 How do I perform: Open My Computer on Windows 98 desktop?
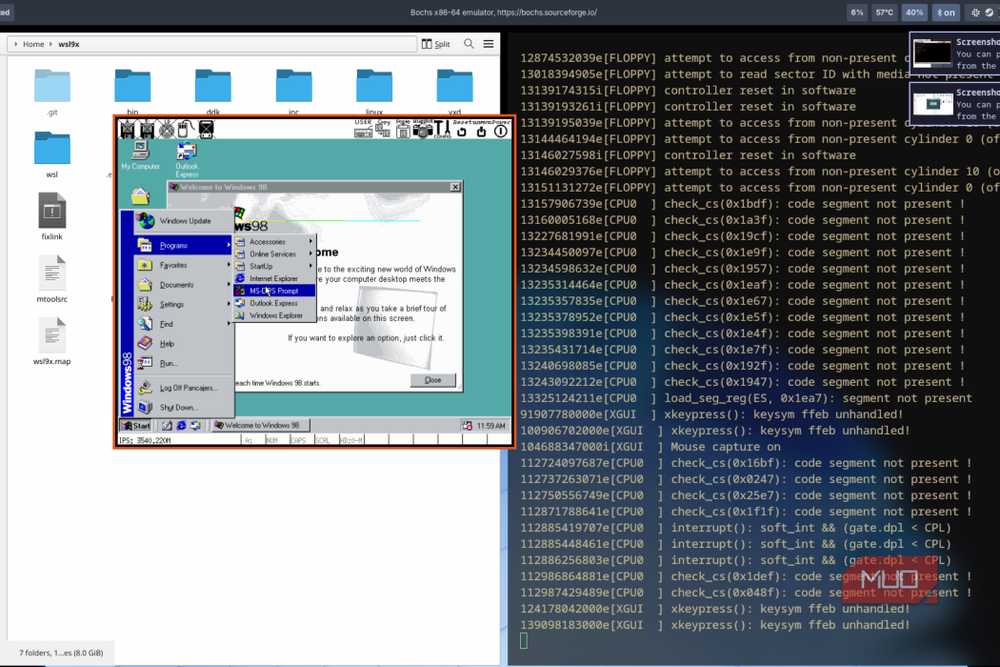[x=140, y=156]
